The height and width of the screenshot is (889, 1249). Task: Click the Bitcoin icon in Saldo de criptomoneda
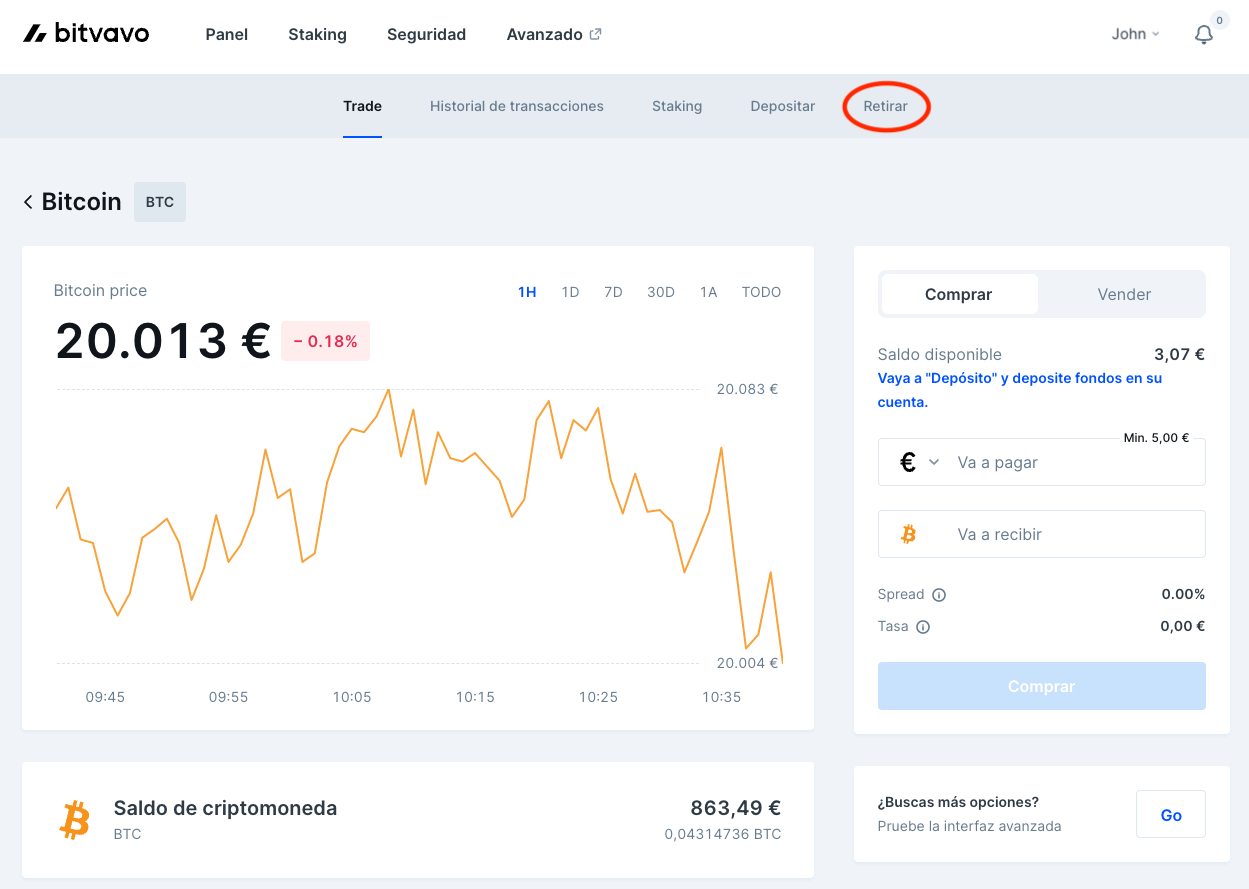(74, 820)
